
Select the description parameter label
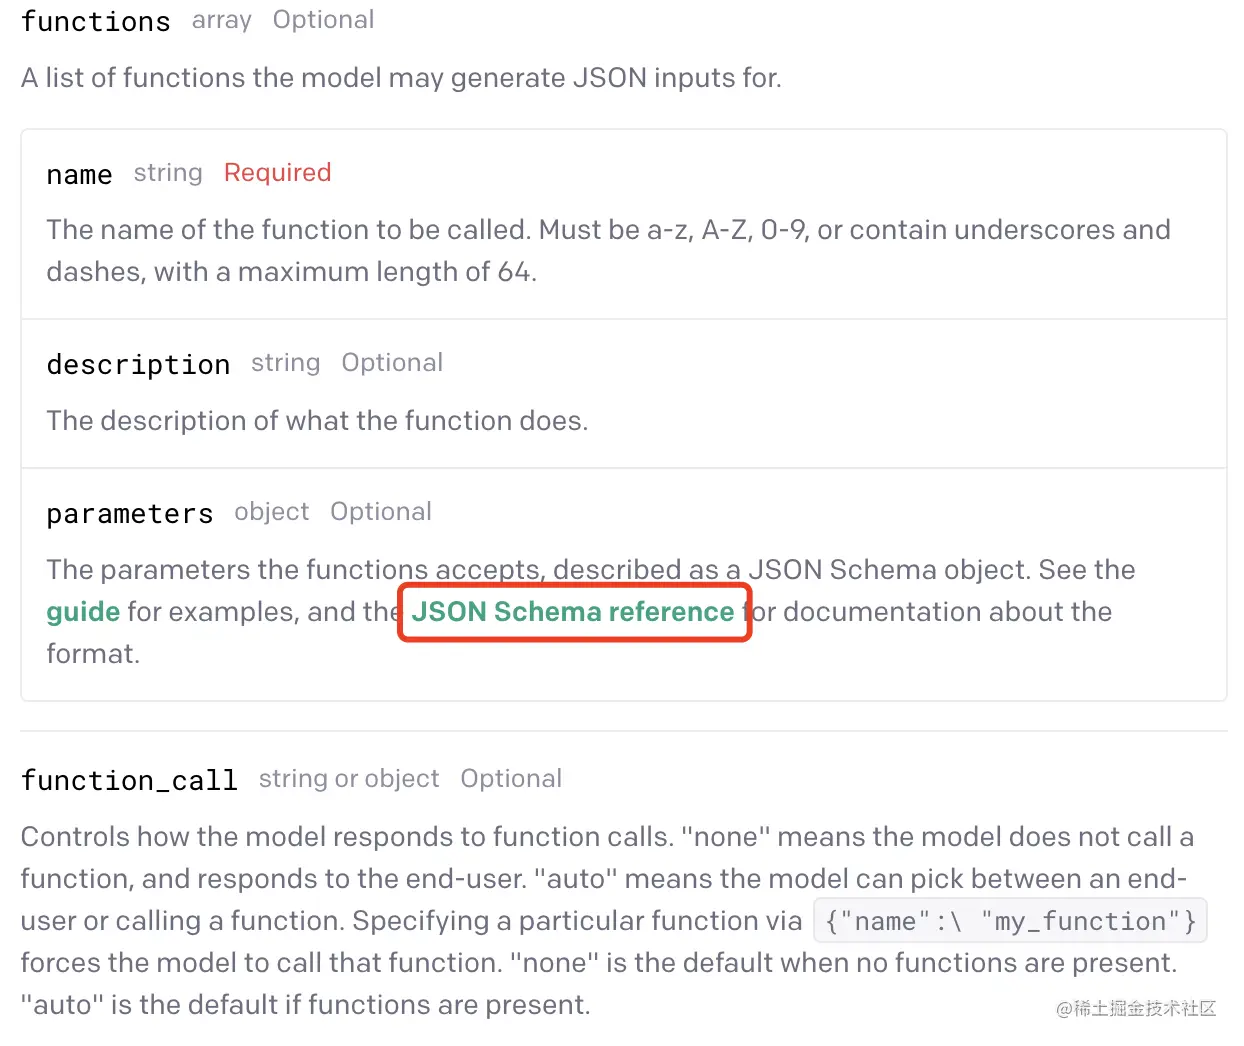tap(138, 364)
